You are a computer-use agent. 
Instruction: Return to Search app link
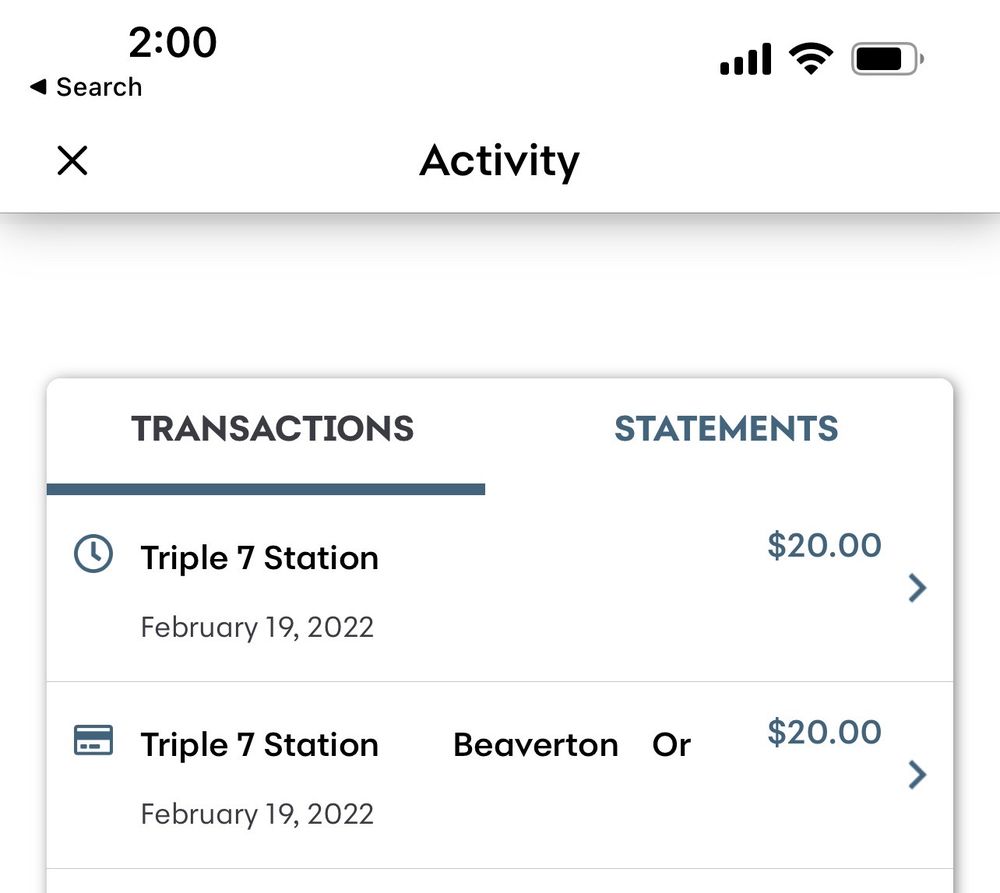coord(98,88)
